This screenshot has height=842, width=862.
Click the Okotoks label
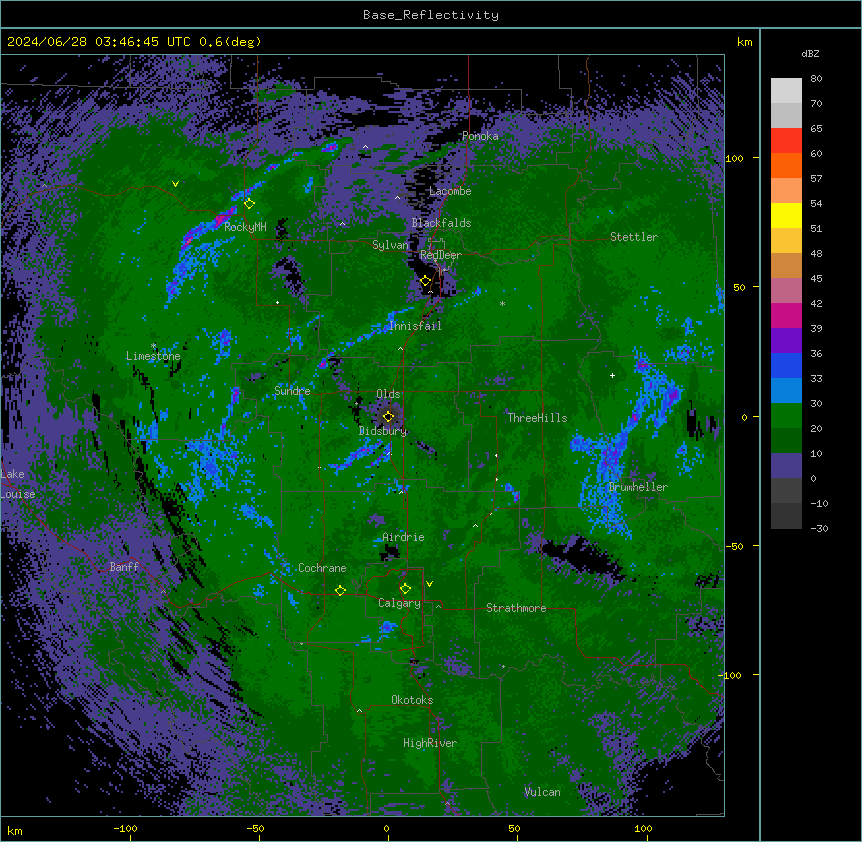coord(412,700)
